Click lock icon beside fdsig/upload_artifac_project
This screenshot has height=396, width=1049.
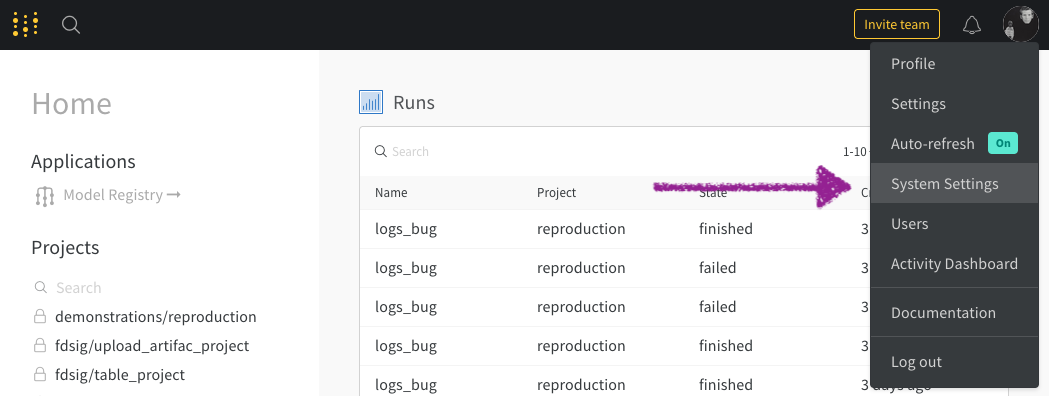tap(40, 345)
